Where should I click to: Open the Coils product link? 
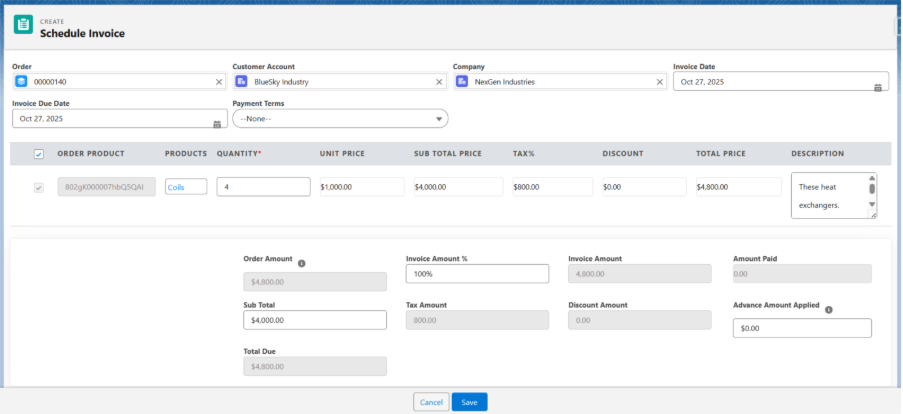pos(177,187)
